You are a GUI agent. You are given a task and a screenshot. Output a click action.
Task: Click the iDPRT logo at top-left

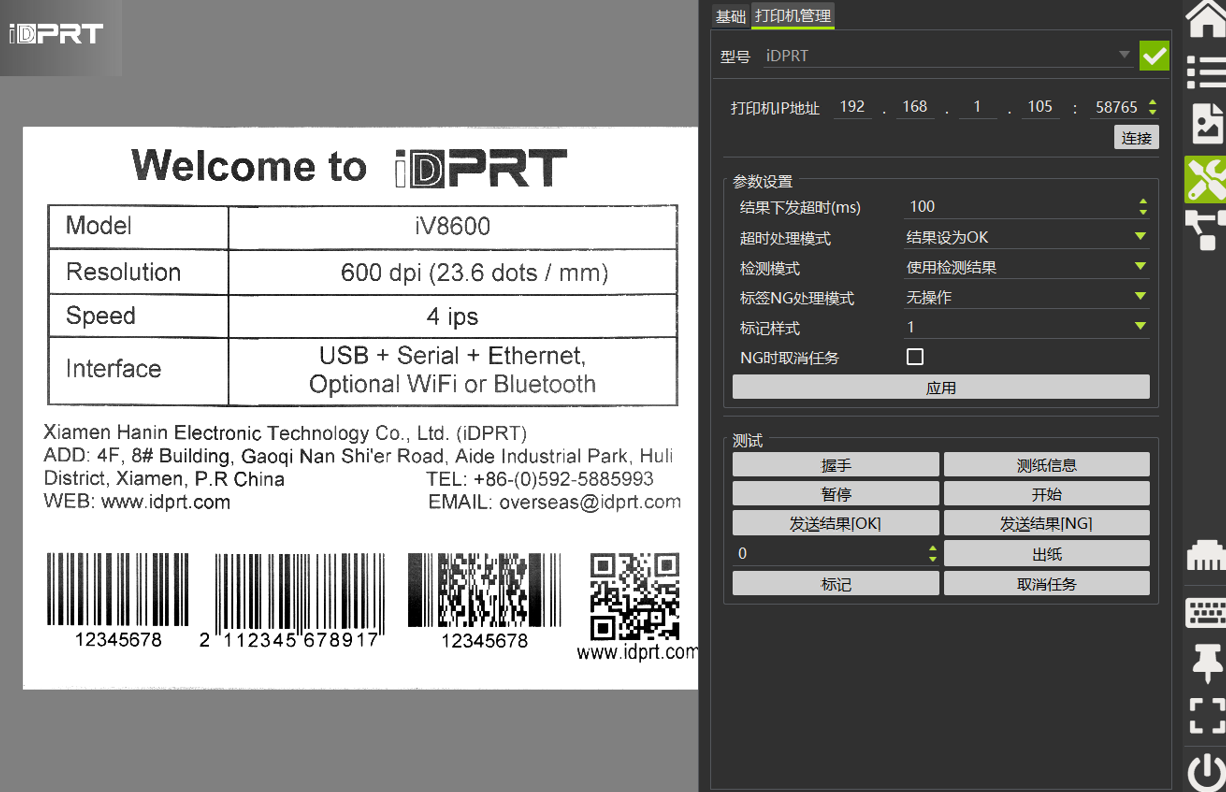click(x=57, y=34)
